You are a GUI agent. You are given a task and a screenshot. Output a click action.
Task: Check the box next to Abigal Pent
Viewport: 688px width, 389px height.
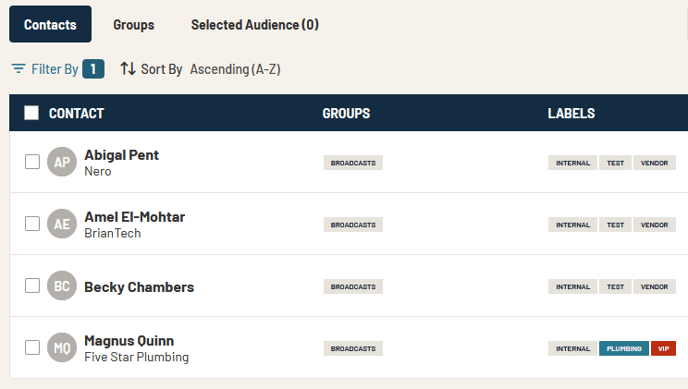click(x=32, y=162)
